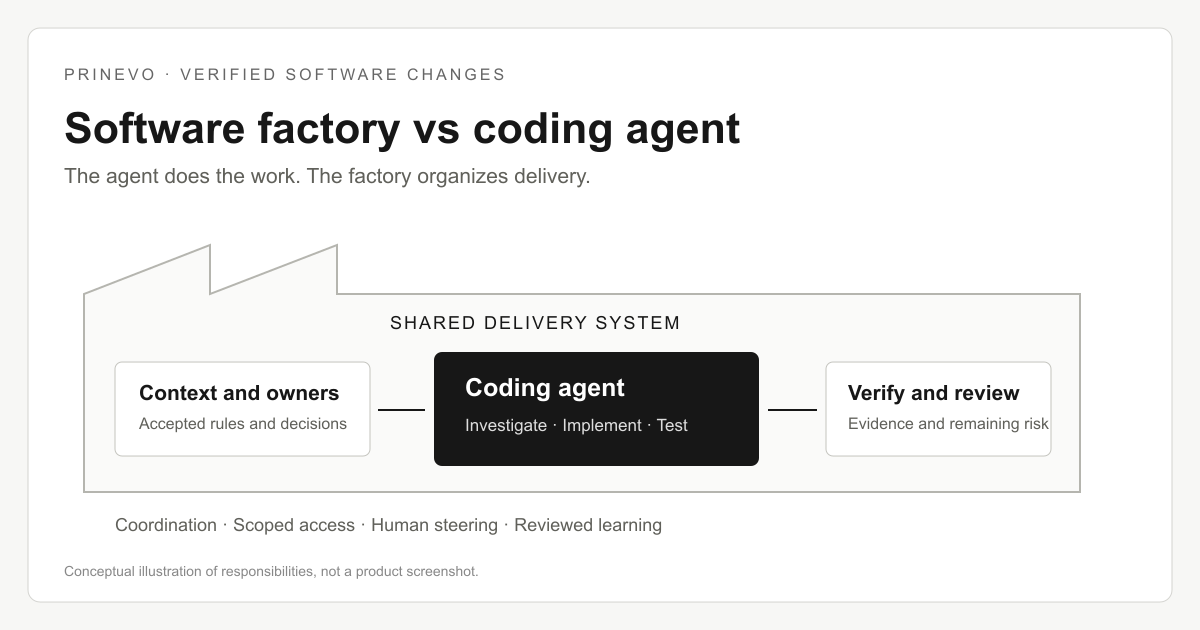Select 'Investigate · Implement · Test' text
Image resolution: width=1200 pixels, height=630 pixels.
click(576, 425)
